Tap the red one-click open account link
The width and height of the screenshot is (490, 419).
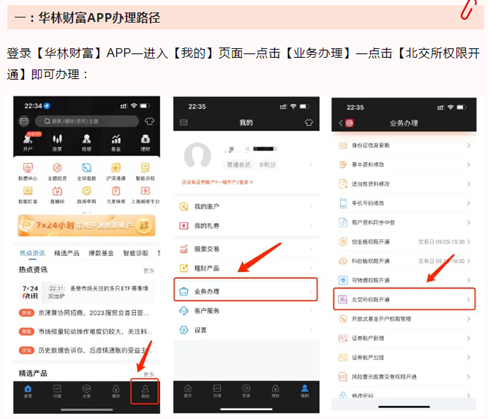[217, 182]
